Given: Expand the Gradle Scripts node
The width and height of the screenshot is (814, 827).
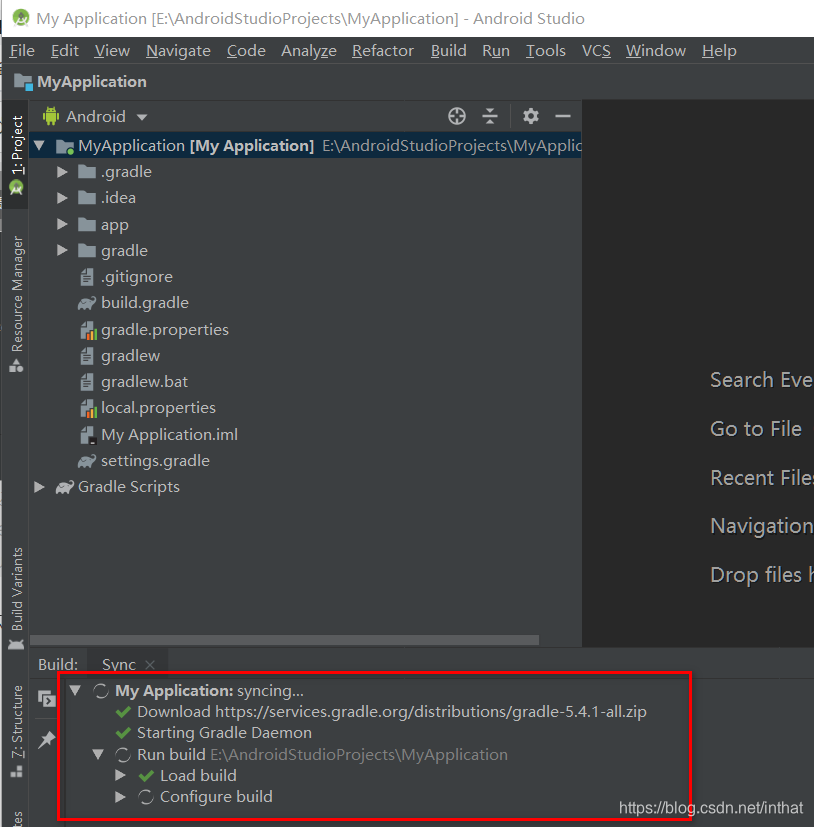Looking at the screenshot, I should (40, 487).
